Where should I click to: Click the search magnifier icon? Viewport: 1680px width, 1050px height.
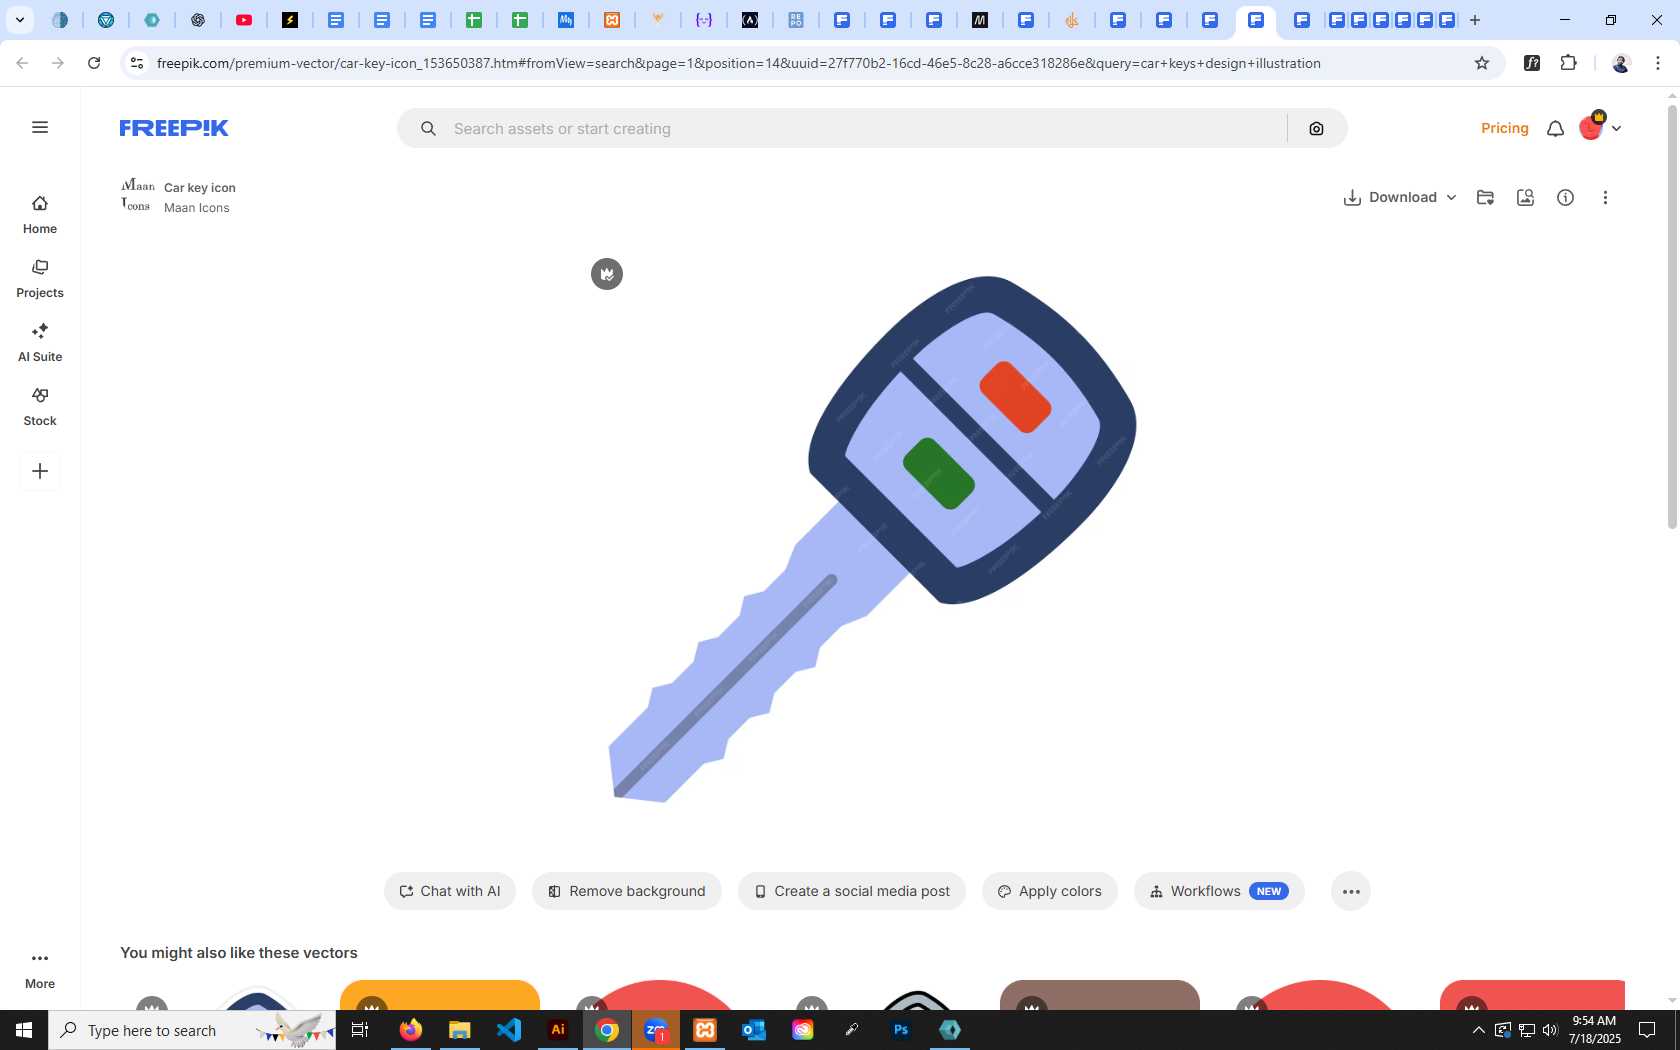pos(428,128)
